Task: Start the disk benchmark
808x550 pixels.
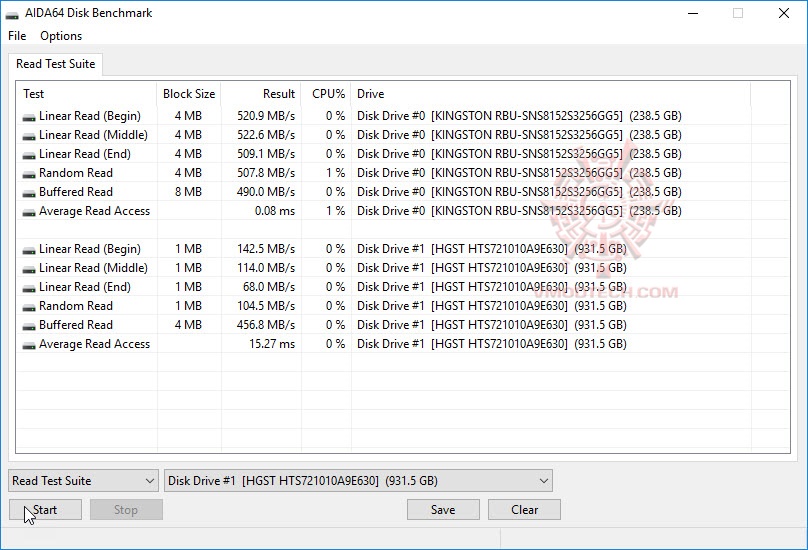Action: click(x=45, y=510)
